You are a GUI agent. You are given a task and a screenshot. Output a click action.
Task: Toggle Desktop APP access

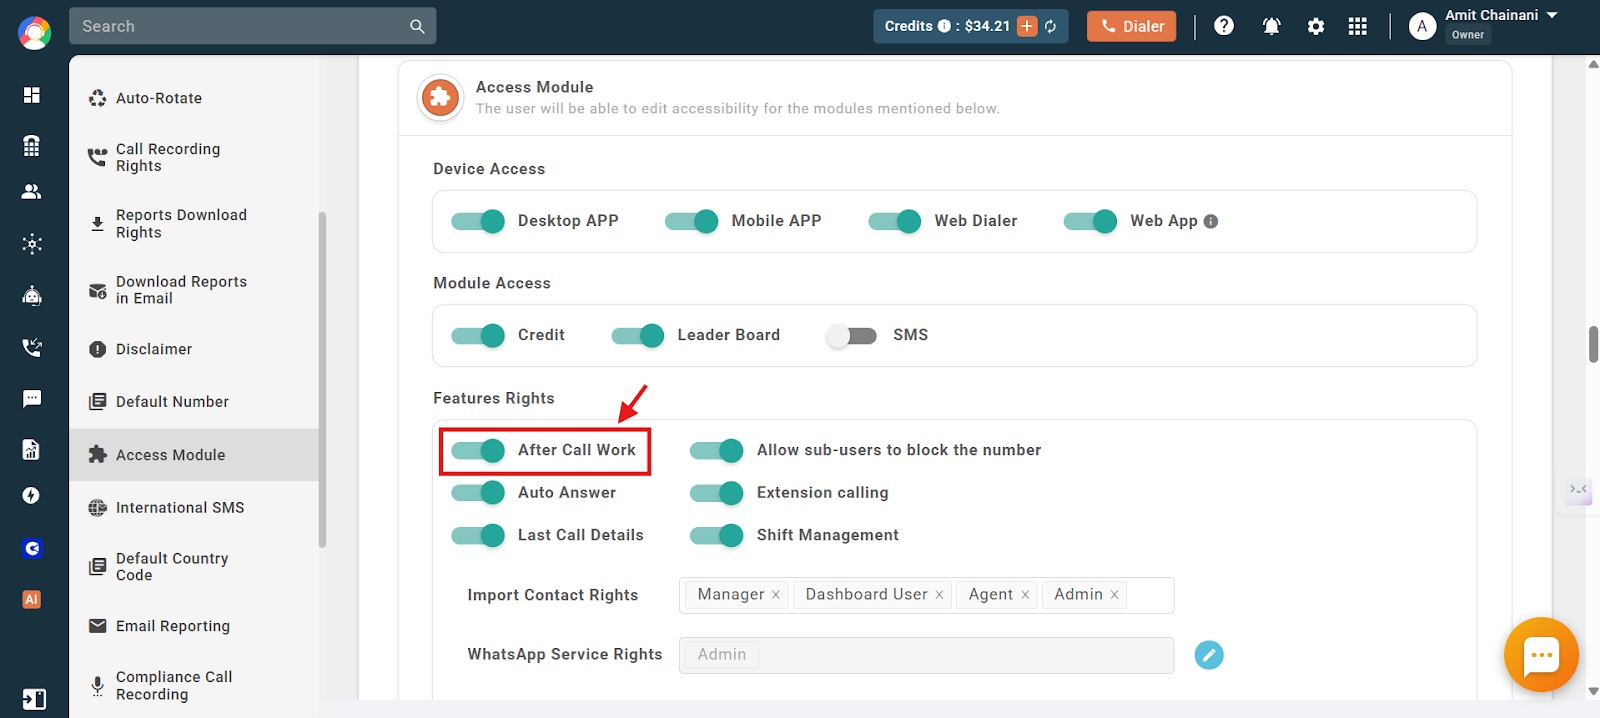(478, 221)
